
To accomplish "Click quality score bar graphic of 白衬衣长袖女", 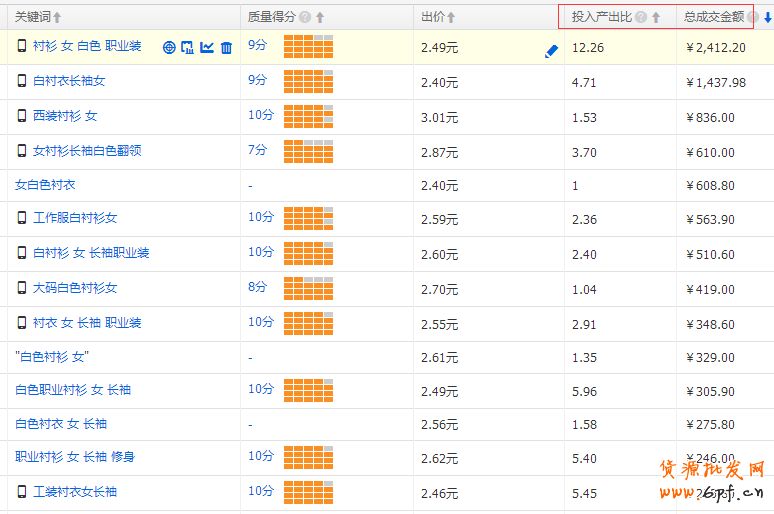I will coord(308,82).
